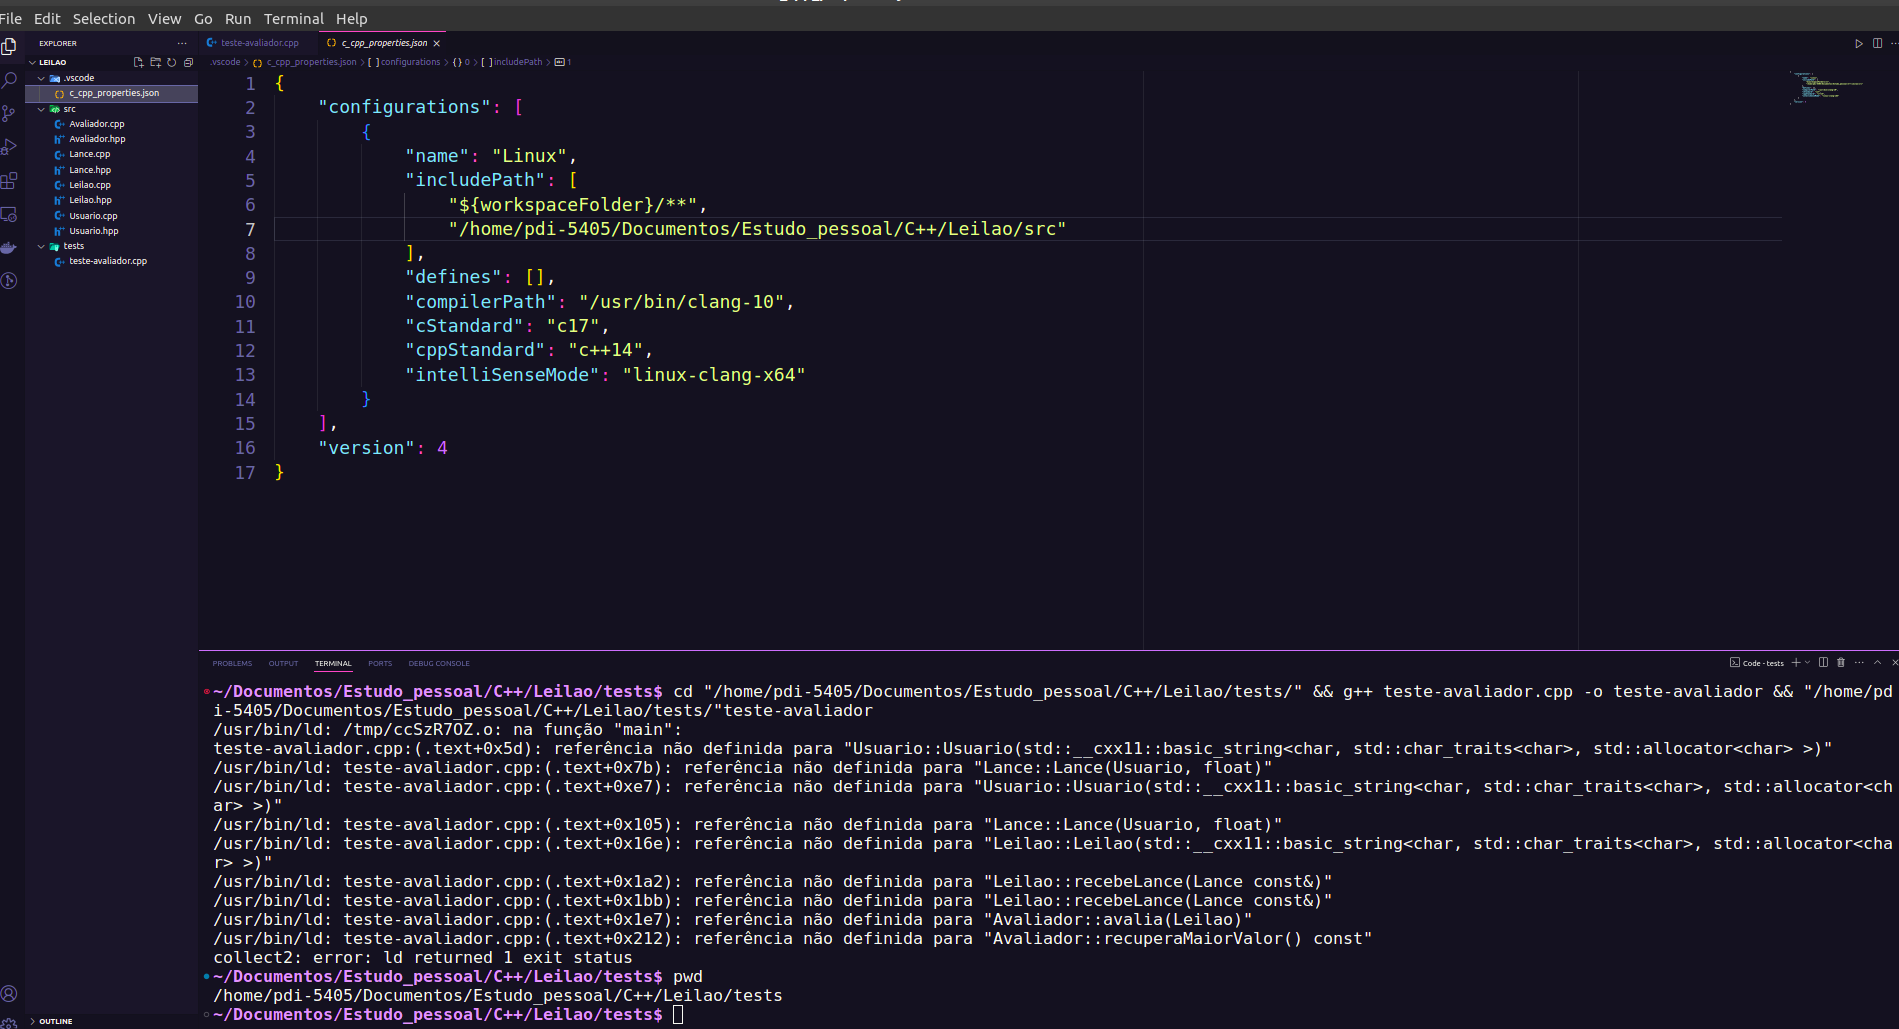This screenshot has width=1899, height=1029.
Task: Place cursor on line 16 "version" text
Action: click(x=366, y=448)
